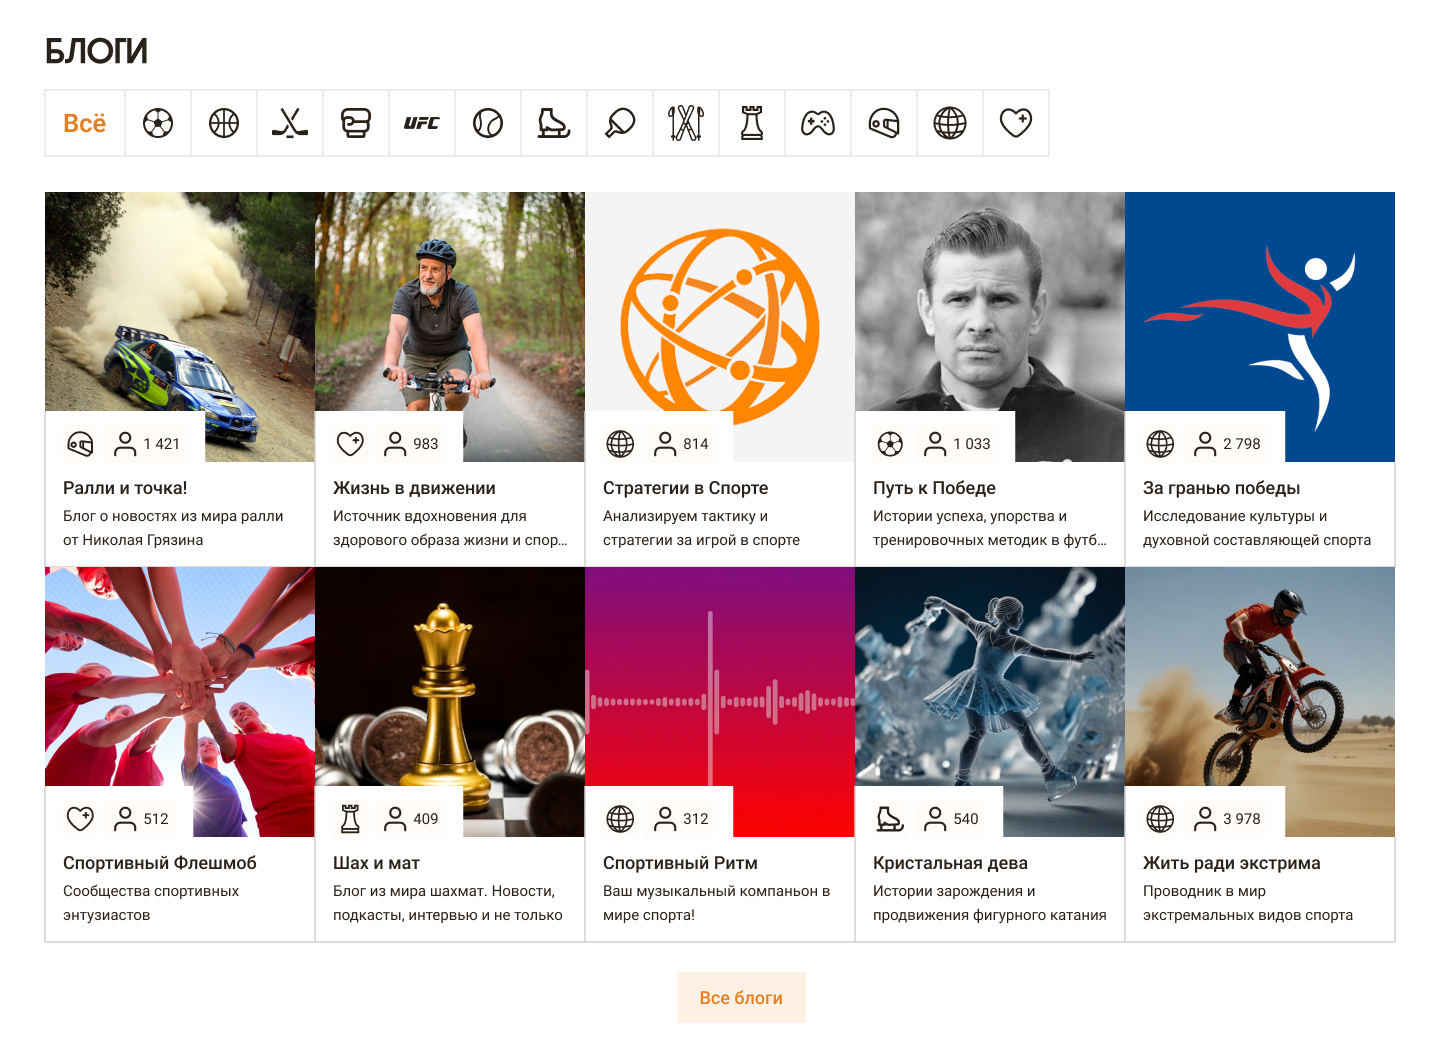The width and height of the screenshot is (1440, 1050).
Task: Click description «Ваш музыкальный компаньон в мире спорта!»
Action: (x=717, y=903)
